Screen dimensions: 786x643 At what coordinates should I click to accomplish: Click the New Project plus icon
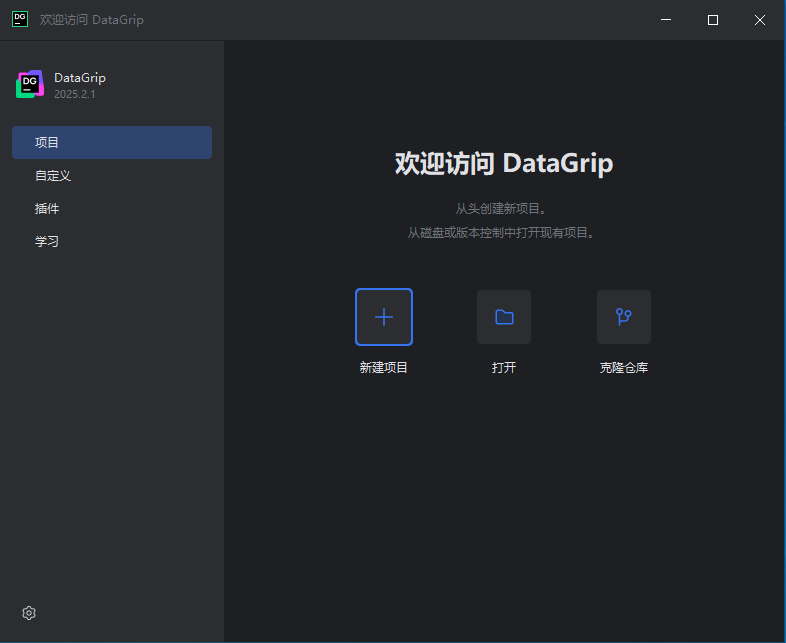tap(384, 317)
